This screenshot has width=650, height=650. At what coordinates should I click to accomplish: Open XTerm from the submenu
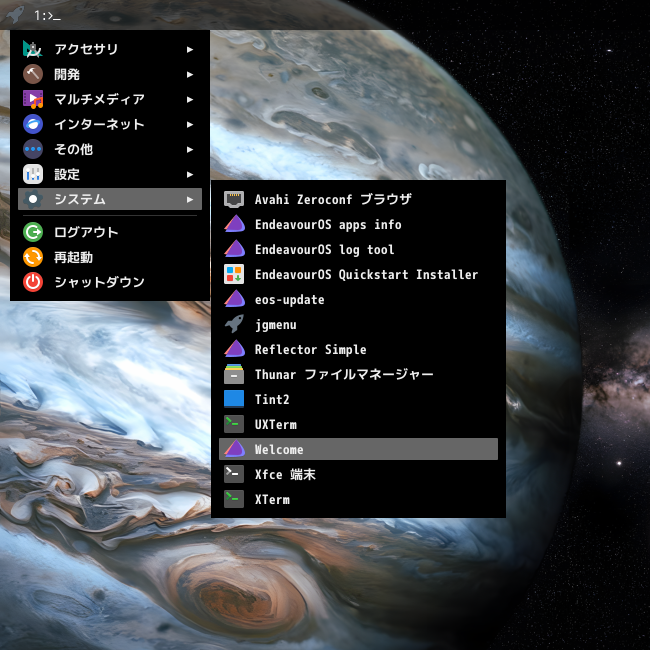(x=358, y=500)
